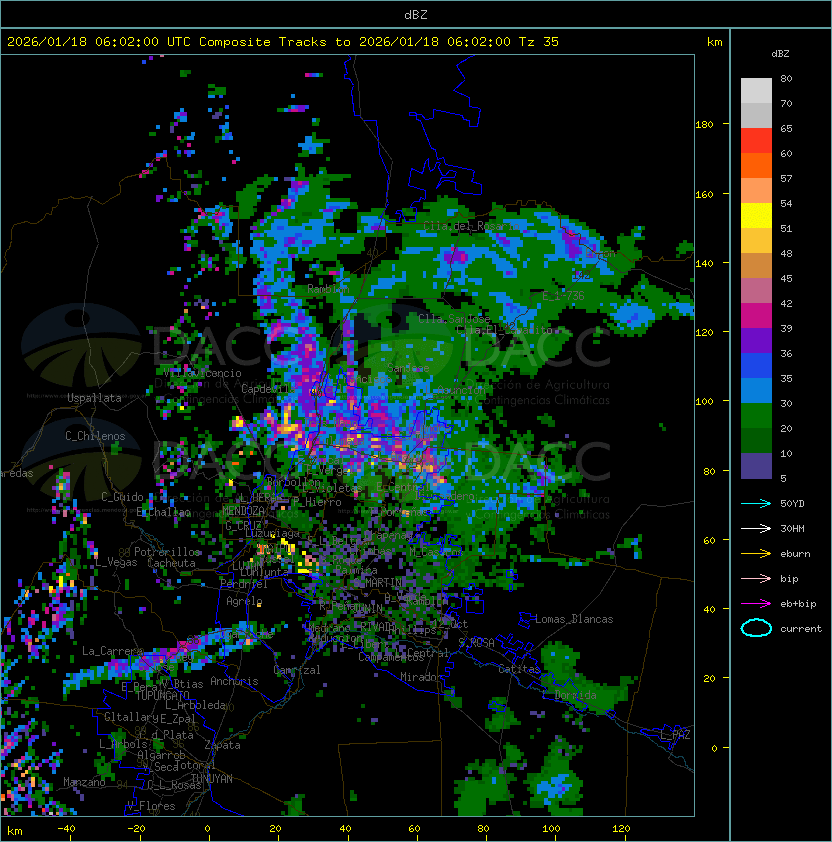Click the pink bip arrow in legend

tap(756, 578)
